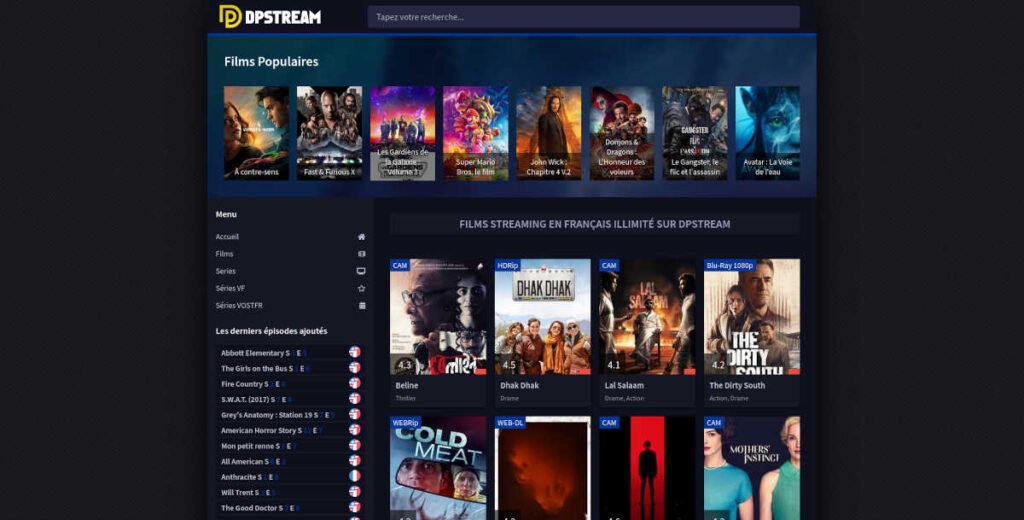
Task: Click the French flag on Anthracite row
Action: (x=355, y=476)
